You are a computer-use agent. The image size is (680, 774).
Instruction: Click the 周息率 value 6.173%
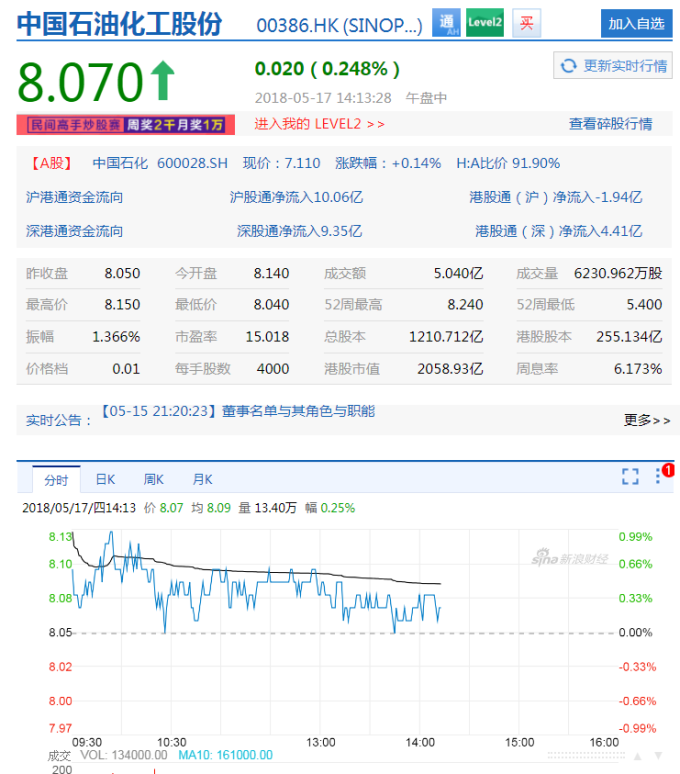point(638,369)
